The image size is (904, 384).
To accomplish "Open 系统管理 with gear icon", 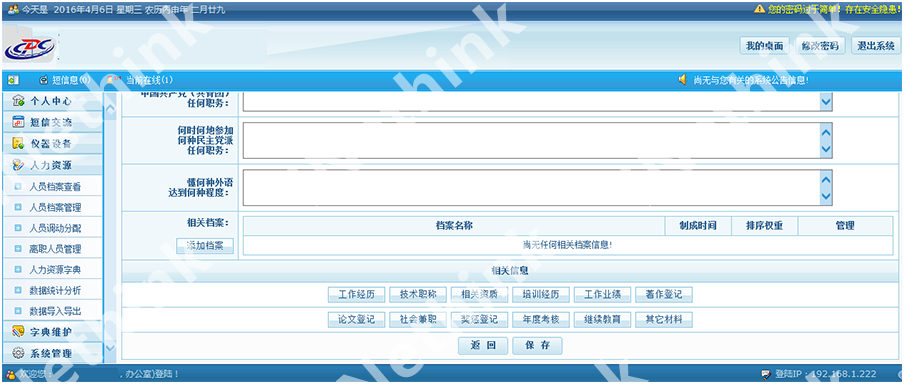I will pyautogui.click(x=52, y=353).
